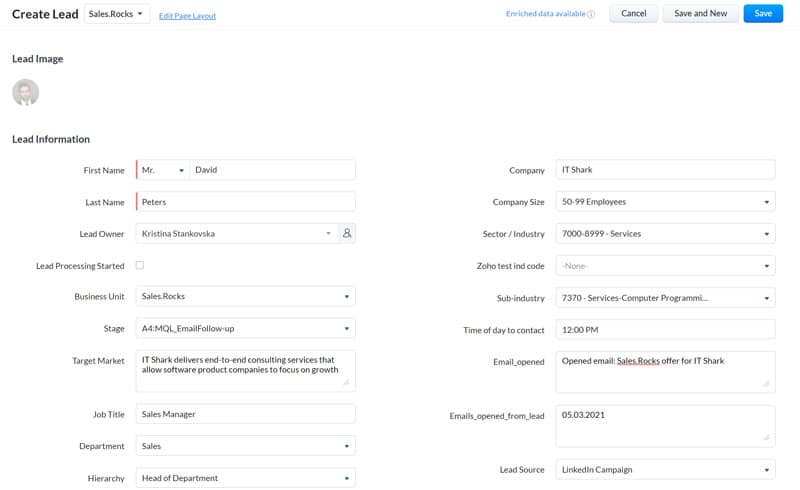The height and width of the screenshot is (490, 800).
Task: Expand the Lead Source dropdown
Action: [766, 469]
